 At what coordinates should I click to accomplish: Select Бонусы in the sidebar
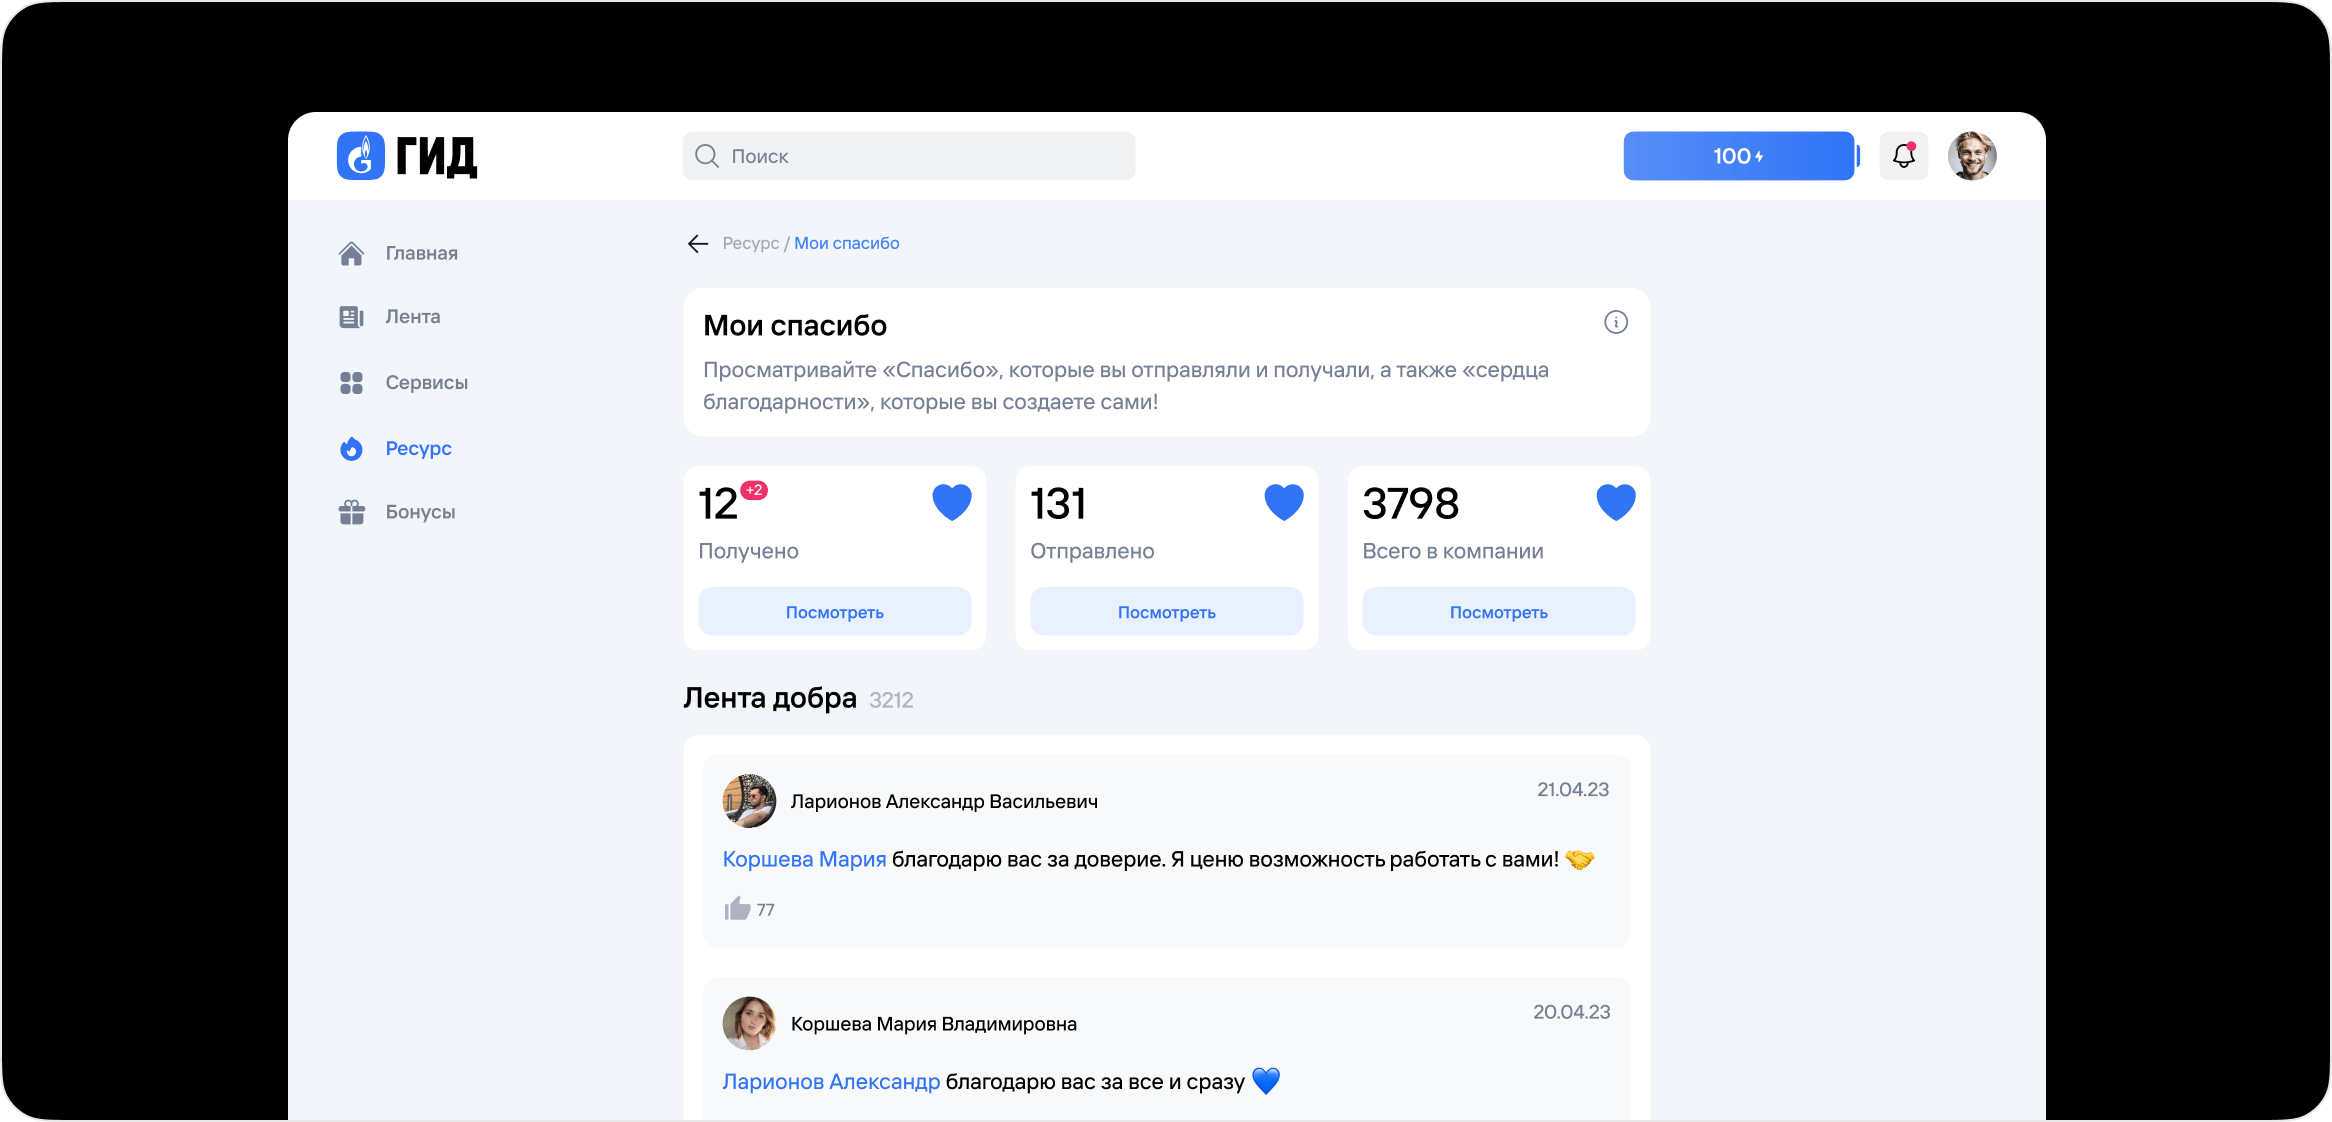tap(397, 512)
